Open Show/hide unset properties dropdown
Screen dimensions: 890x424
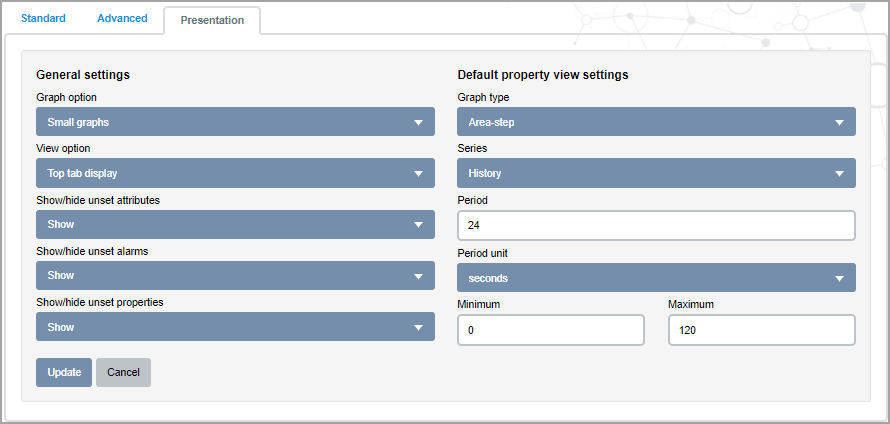pyautogui.click(x=235, y=327)
